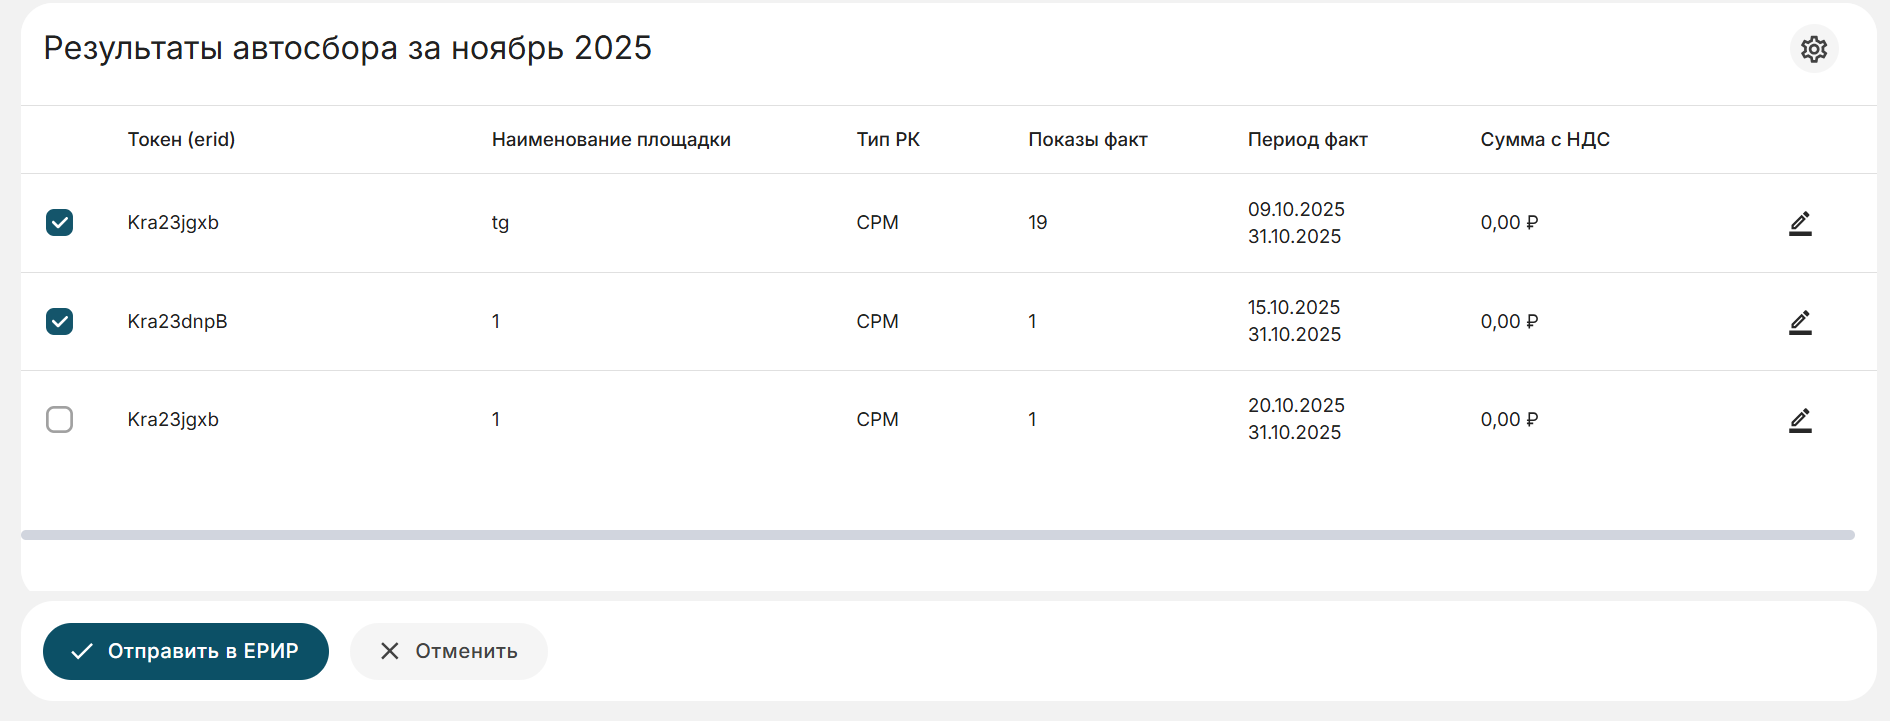The width and height of the screenshot is (1890, 721).
Task: Click the tg platform name cell
Action: pyautogui.click(x=500, y=222)
